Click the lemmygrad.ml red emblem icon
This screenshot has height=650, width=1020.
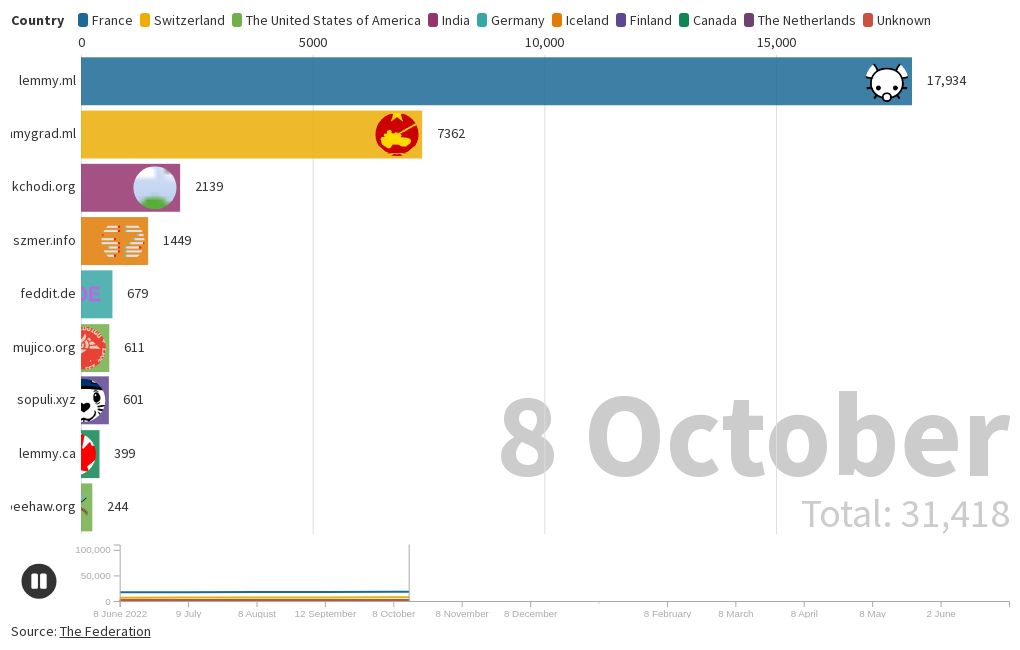coord(397,135)
